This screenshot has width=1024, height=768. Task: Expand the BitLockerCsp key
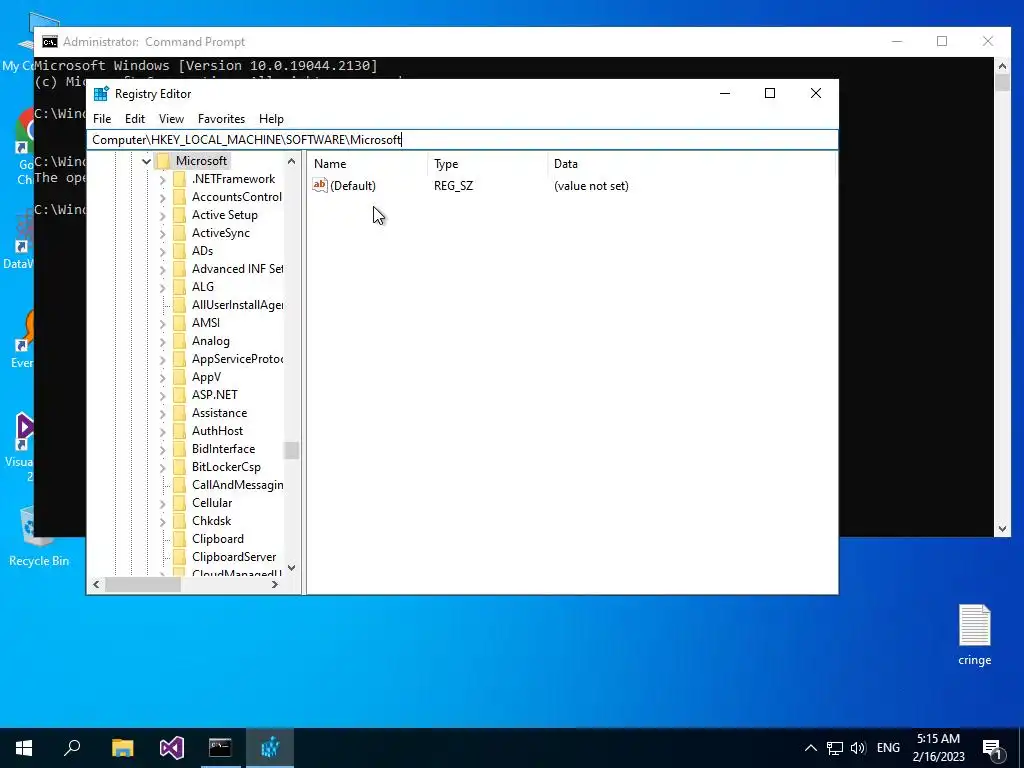163,467
